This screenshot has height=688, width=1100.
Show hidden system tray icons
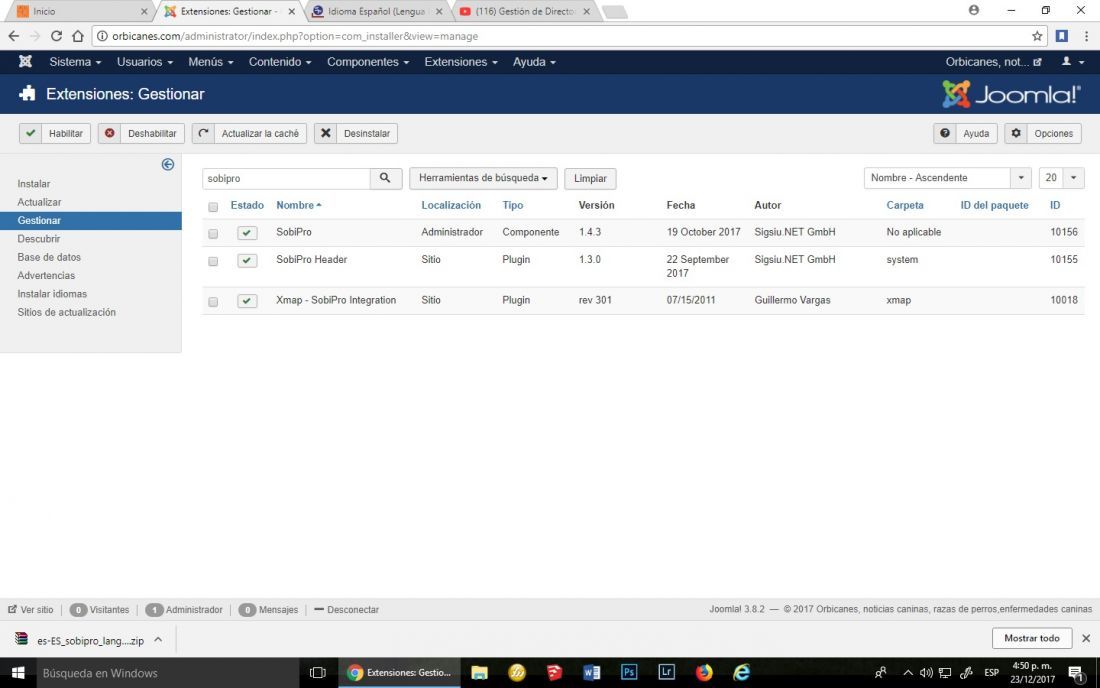click(908, 673)
